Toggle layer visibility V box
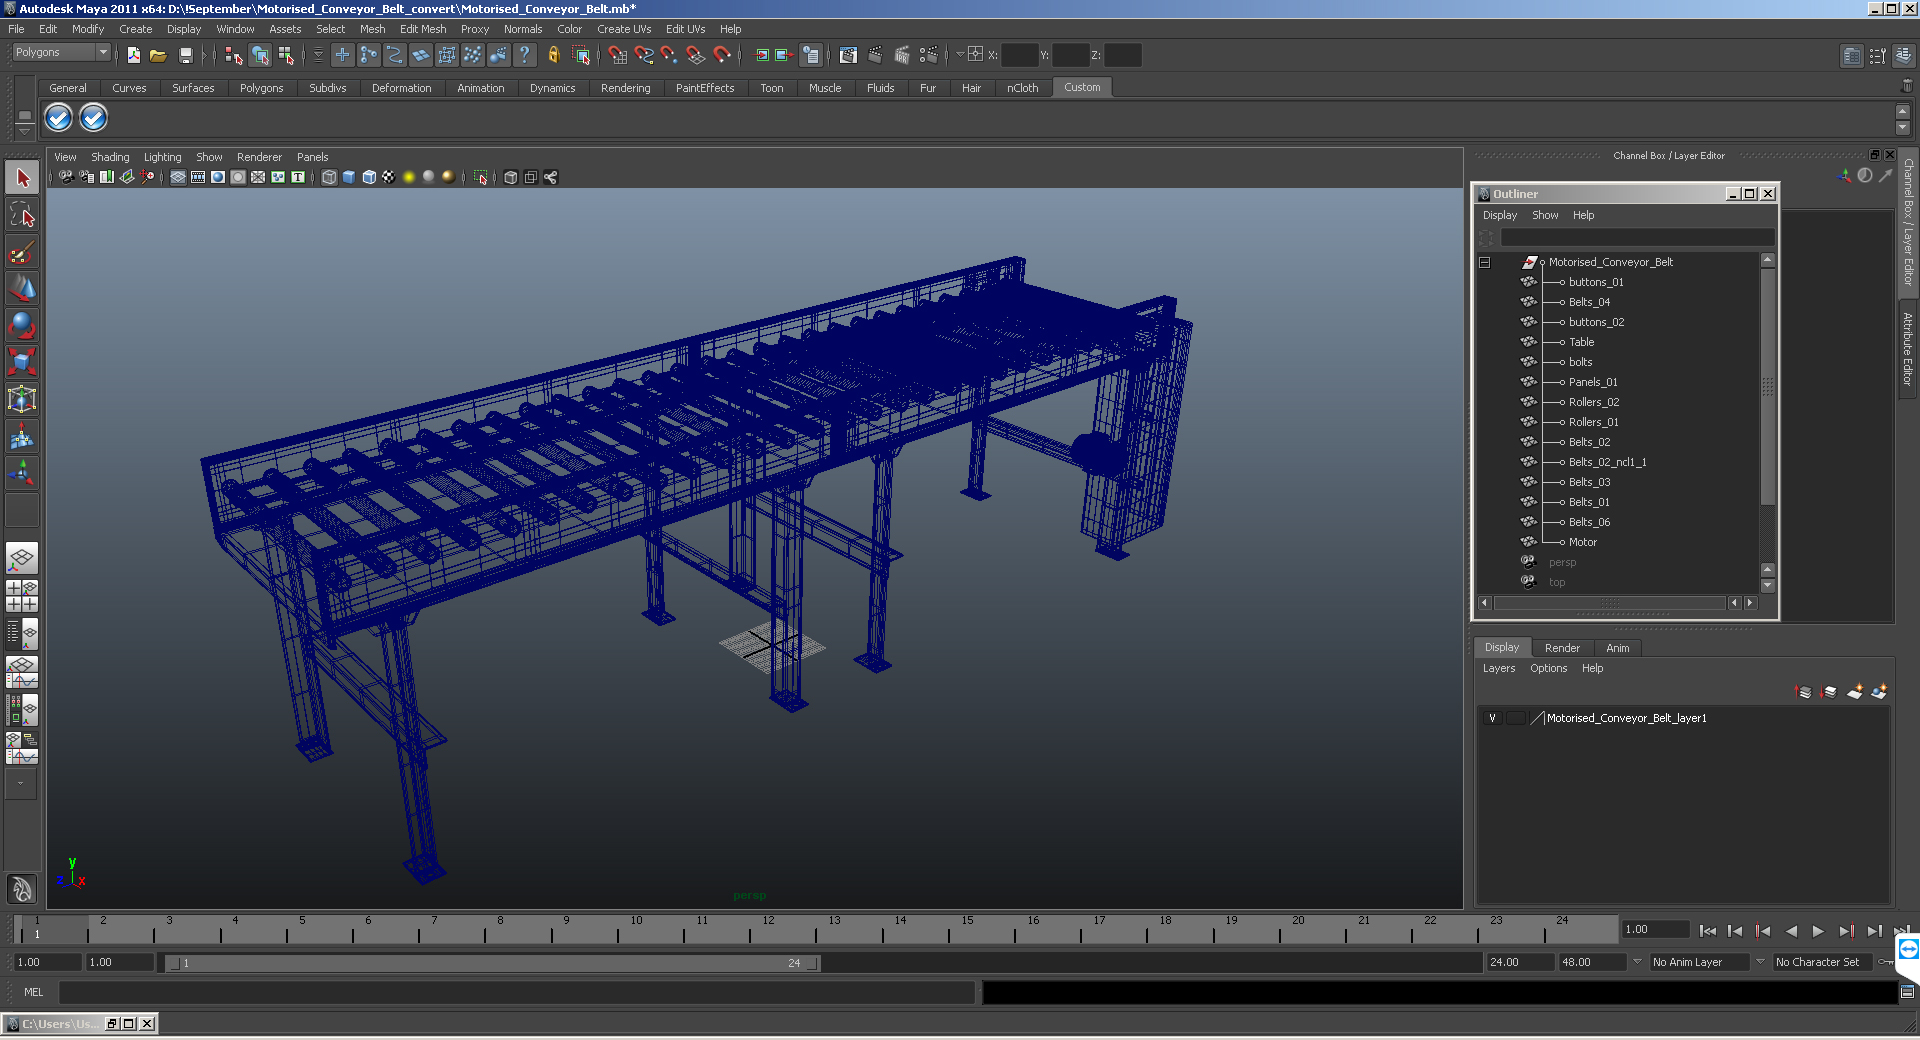Image resolution: width=1920 pixels, height=1040 pixels. click(1492, 718)
